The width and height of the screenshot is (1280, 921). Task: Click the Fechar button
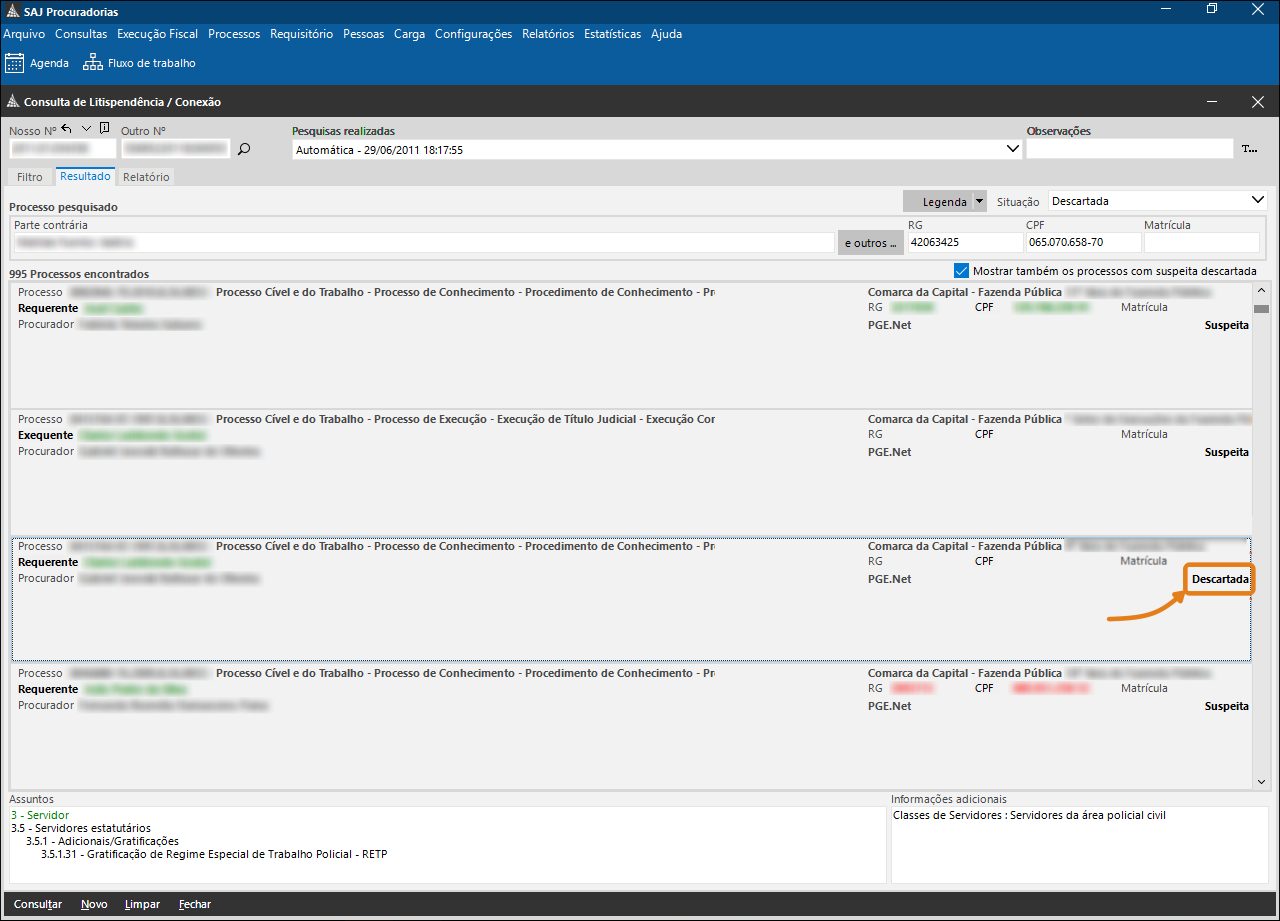point(195,904)
